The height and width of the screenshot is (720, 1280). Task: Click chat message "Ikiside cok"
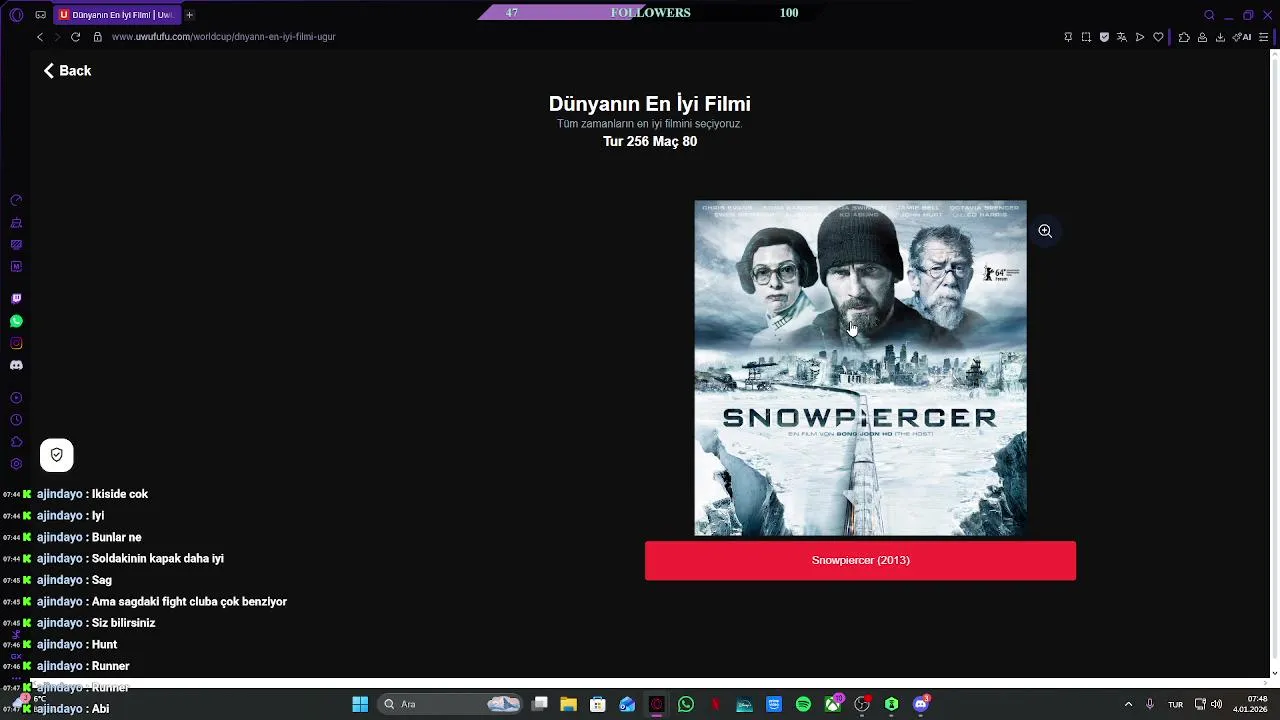click(x=119, y=494)
